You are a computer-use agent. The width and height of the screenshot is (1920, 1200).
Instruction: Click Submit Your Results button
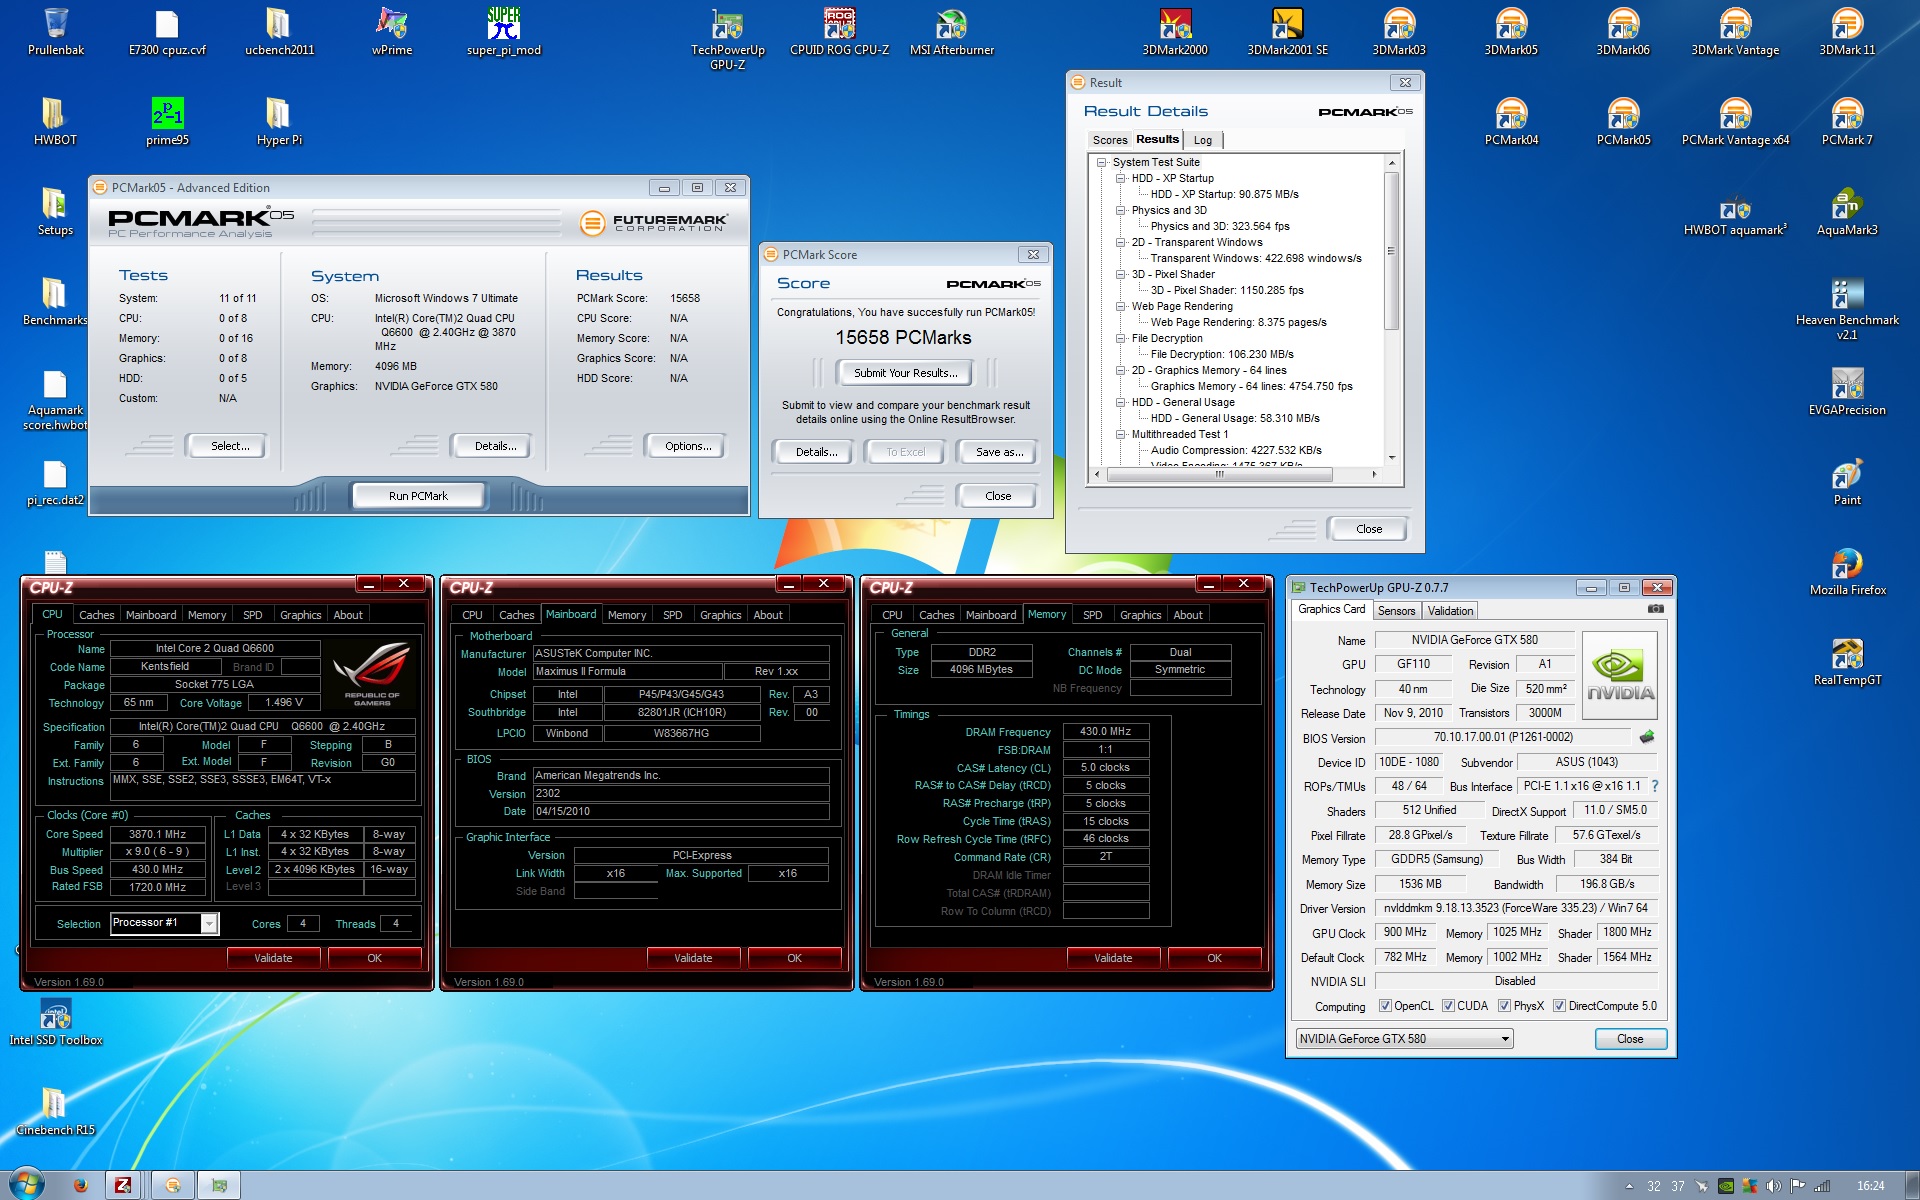click(x=905, y=373)
